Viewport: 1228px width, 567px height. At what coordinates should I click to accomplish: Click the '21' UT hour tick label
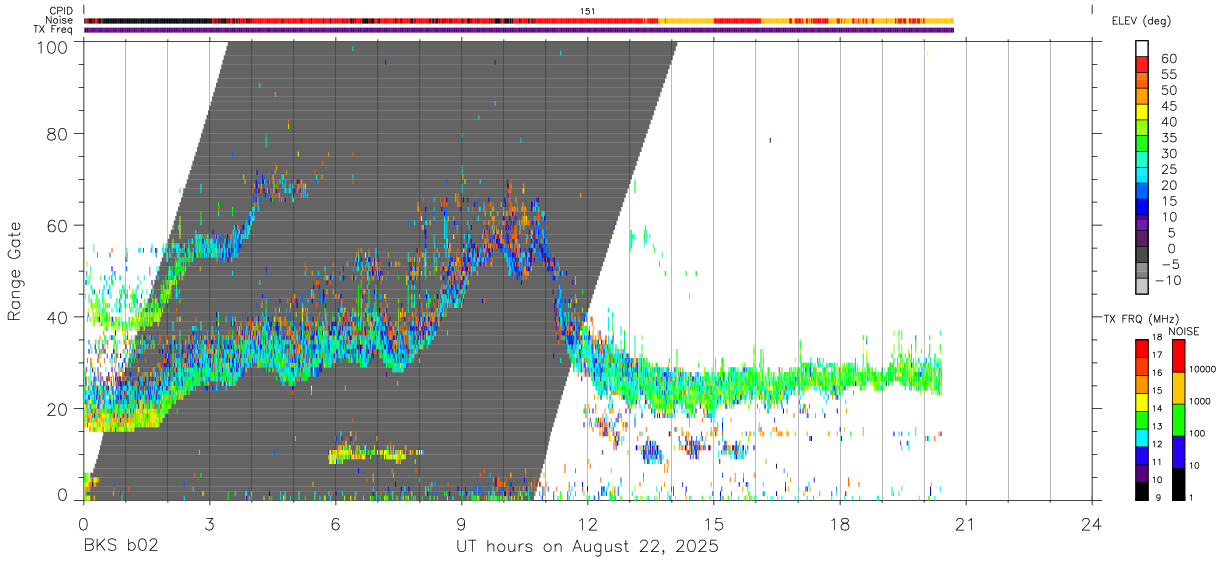tap(966, 522)
